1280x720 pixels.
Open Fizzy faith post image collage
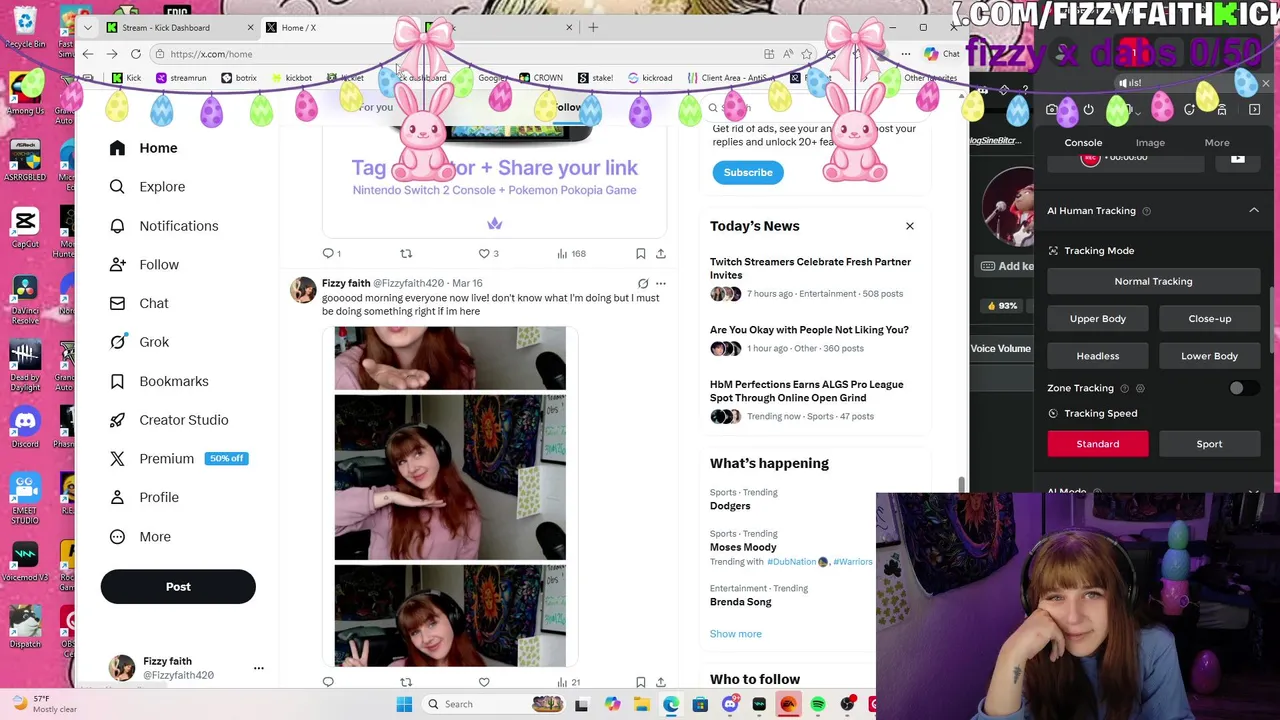[x=450, y=496]
